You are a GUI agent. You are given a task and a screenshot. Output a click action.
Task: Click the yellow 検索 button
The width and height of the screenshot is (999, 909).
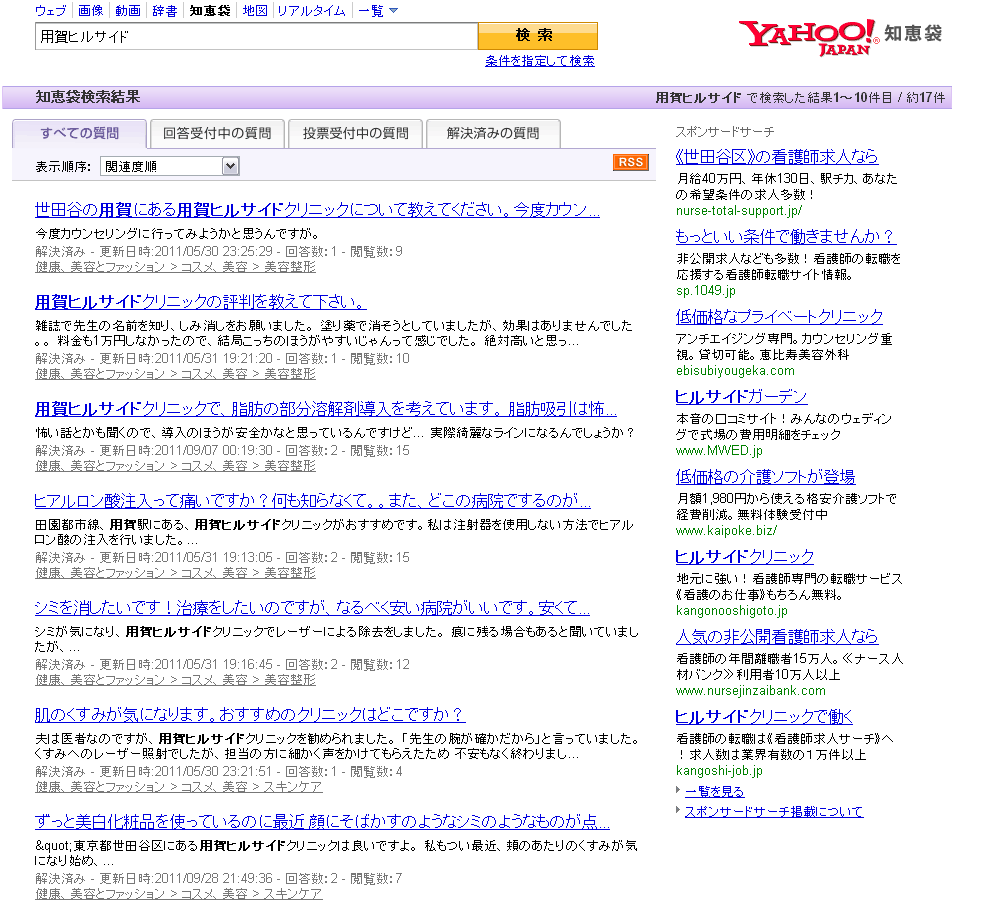click(538, 36)
